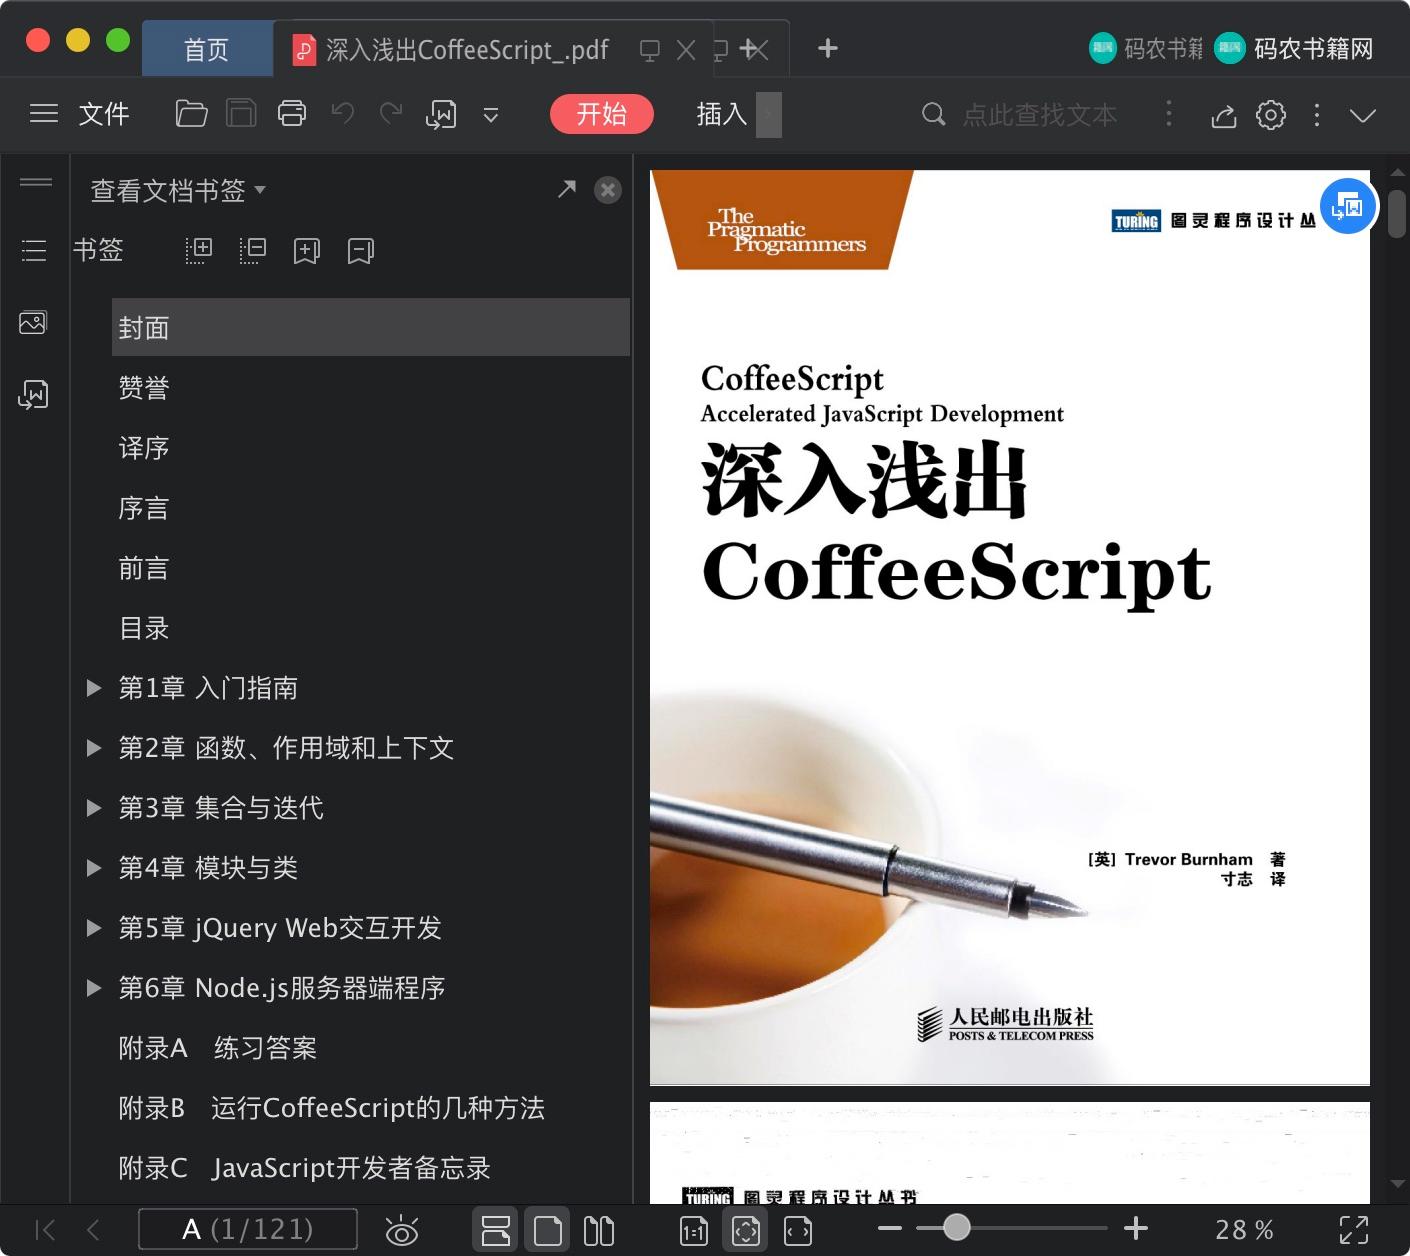Click the sidebar convert document icon
This screenshot has height=1256, width=1410.
coord(33,394)
